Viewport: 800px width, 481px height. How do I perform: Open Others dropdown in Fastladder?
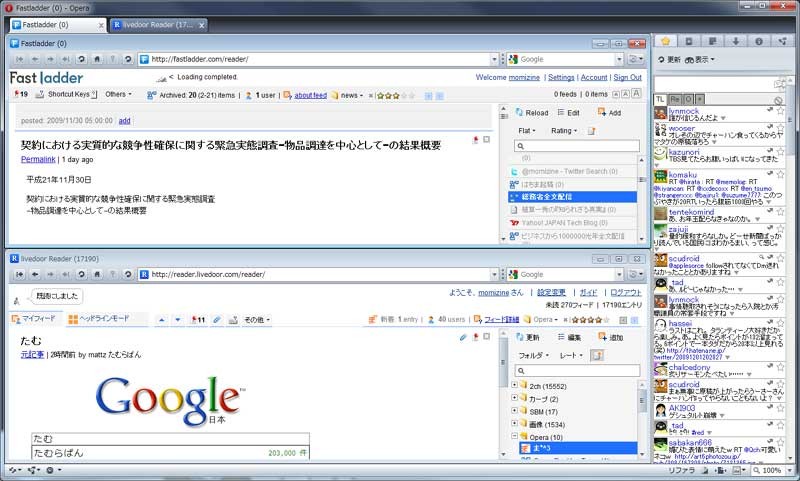click(x=118, y=94)
